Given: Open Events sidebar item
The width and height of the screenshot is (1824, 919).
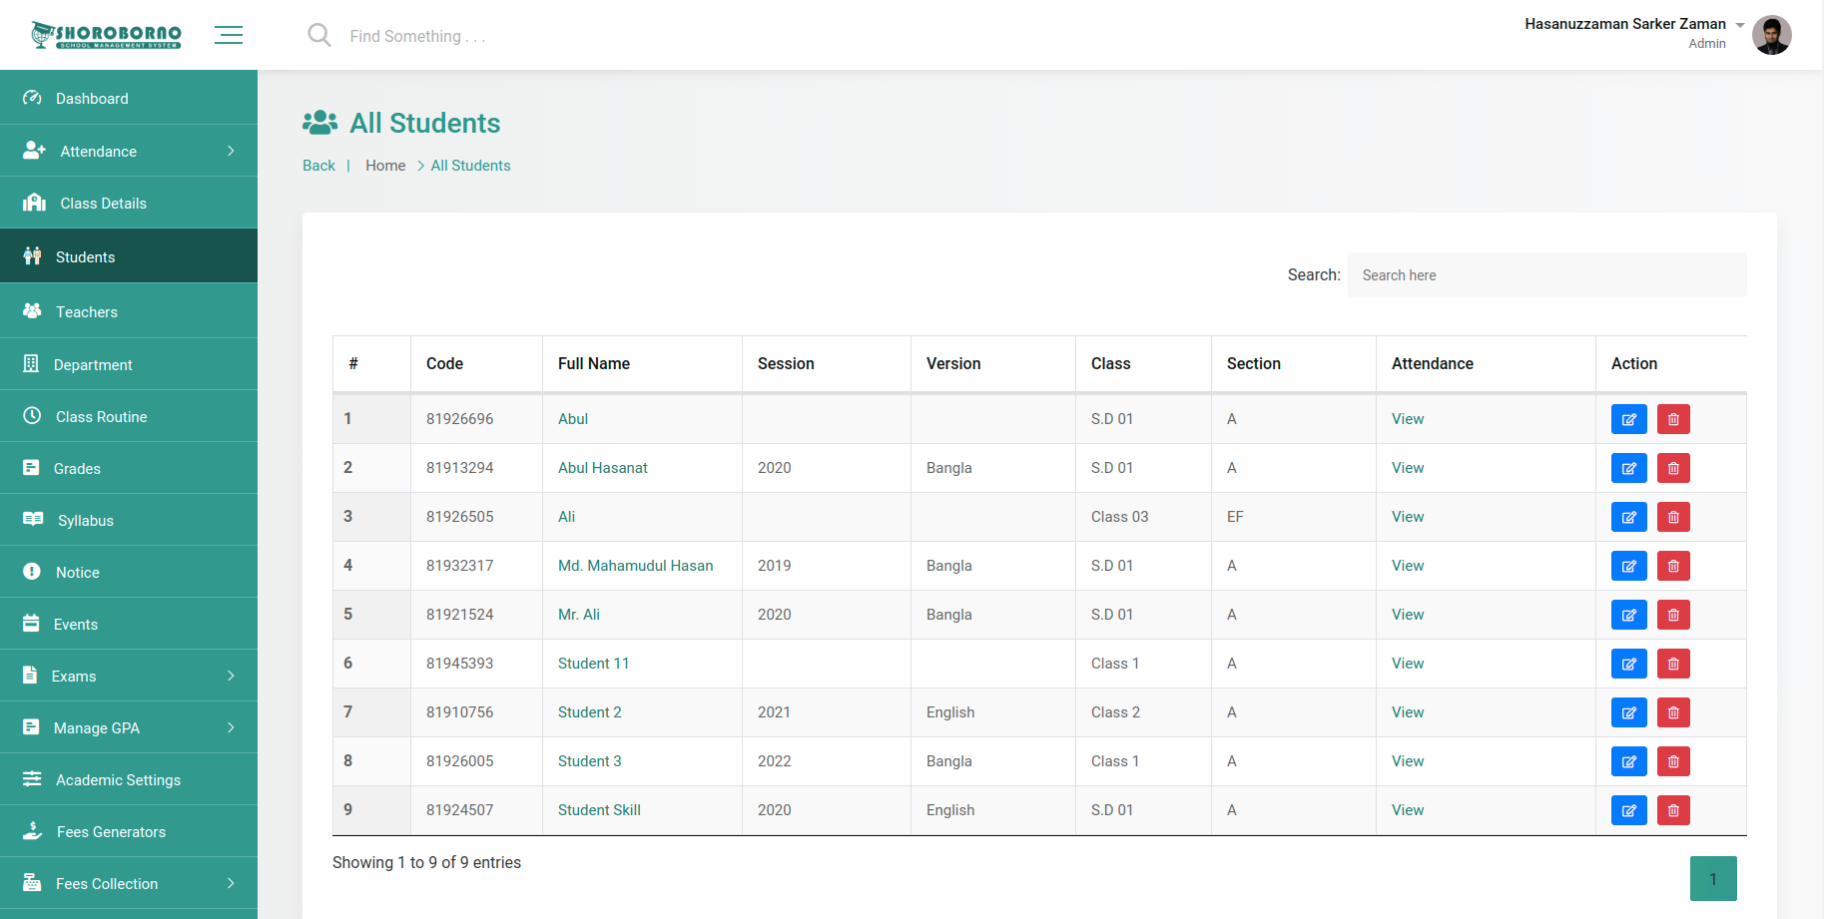Looking at the screenshot, I should tap(128, 625).
